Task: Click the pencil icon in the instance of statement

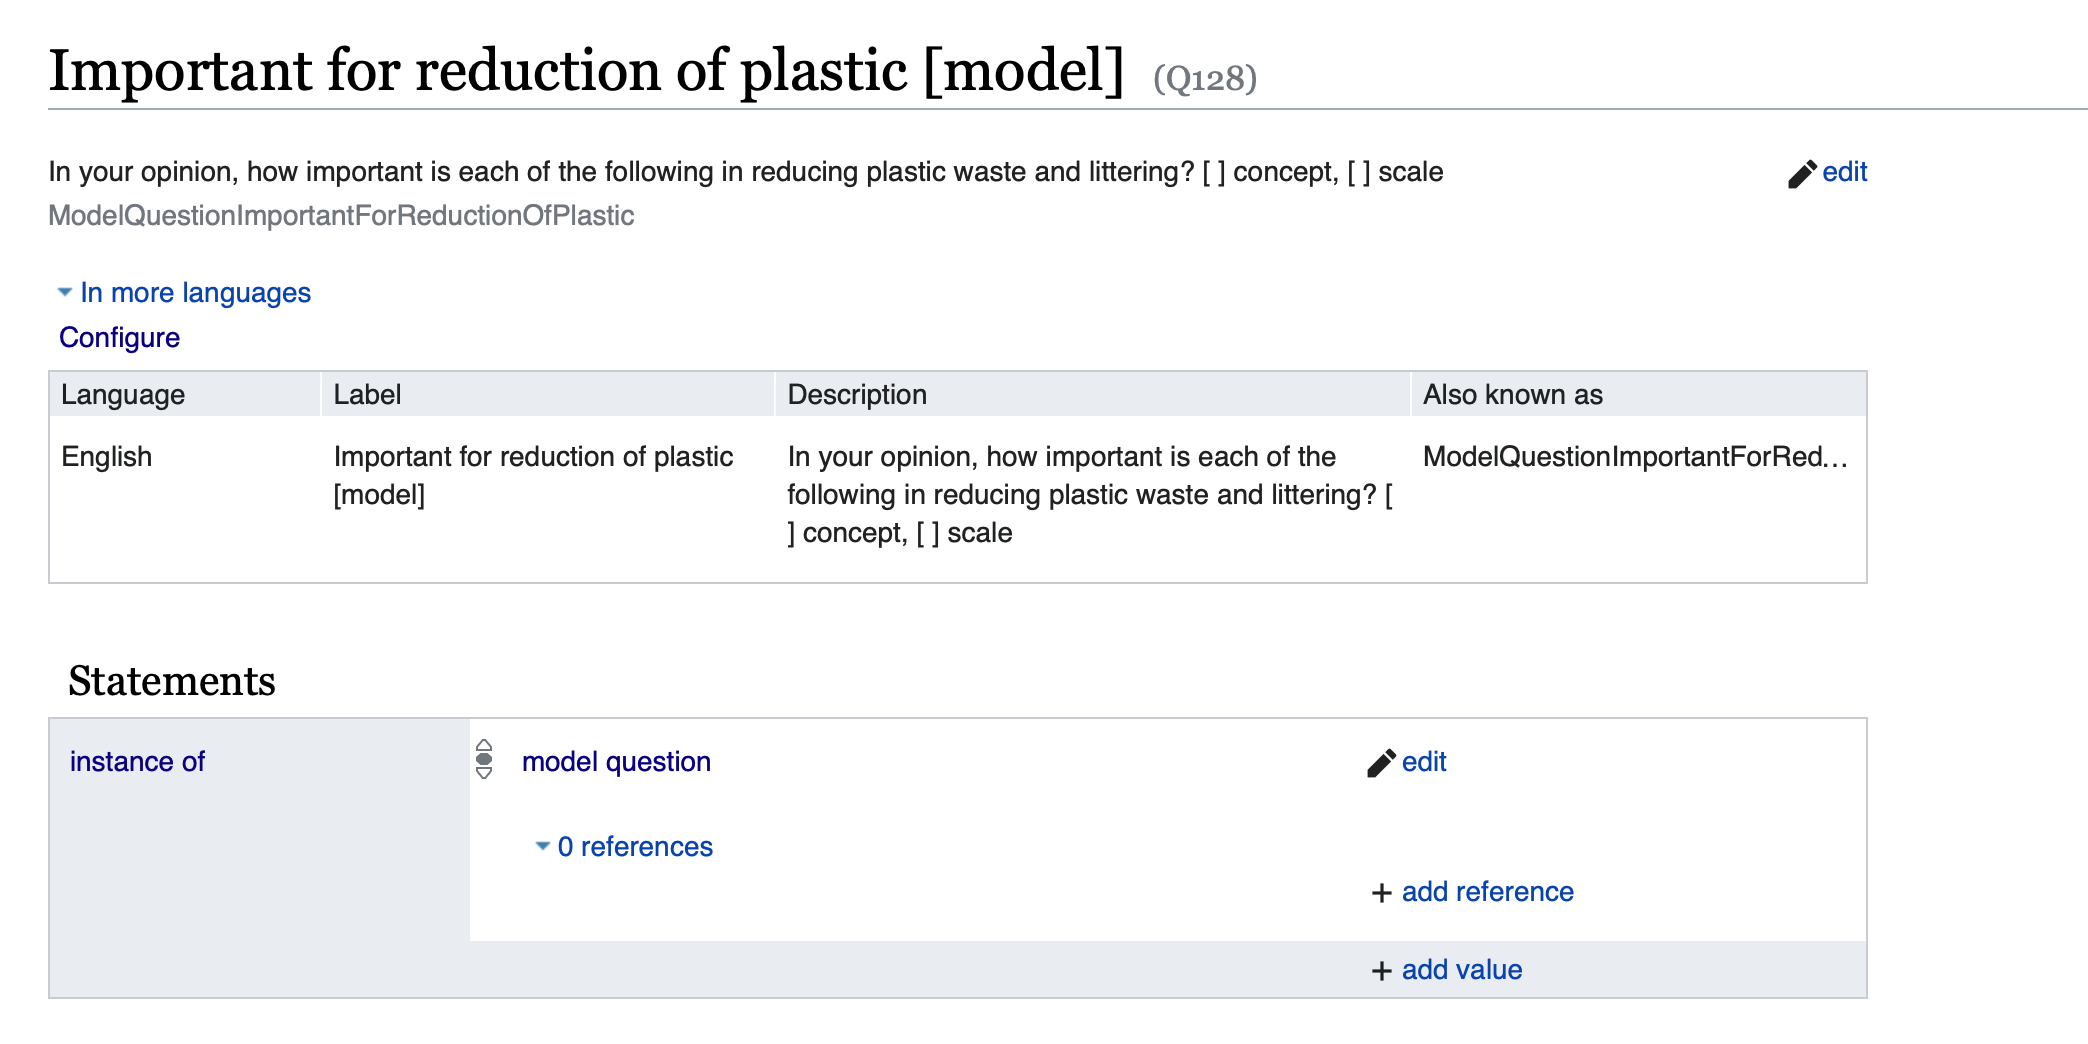Action: click(1381, 763)
